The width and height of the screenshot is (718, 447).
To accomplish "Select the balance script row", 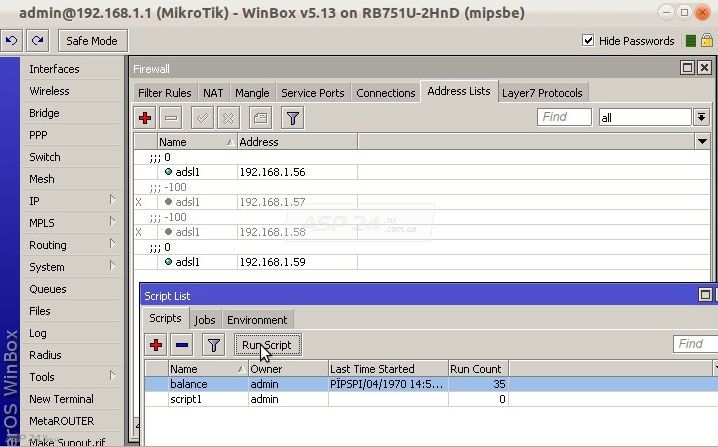I will click(430, 384).
